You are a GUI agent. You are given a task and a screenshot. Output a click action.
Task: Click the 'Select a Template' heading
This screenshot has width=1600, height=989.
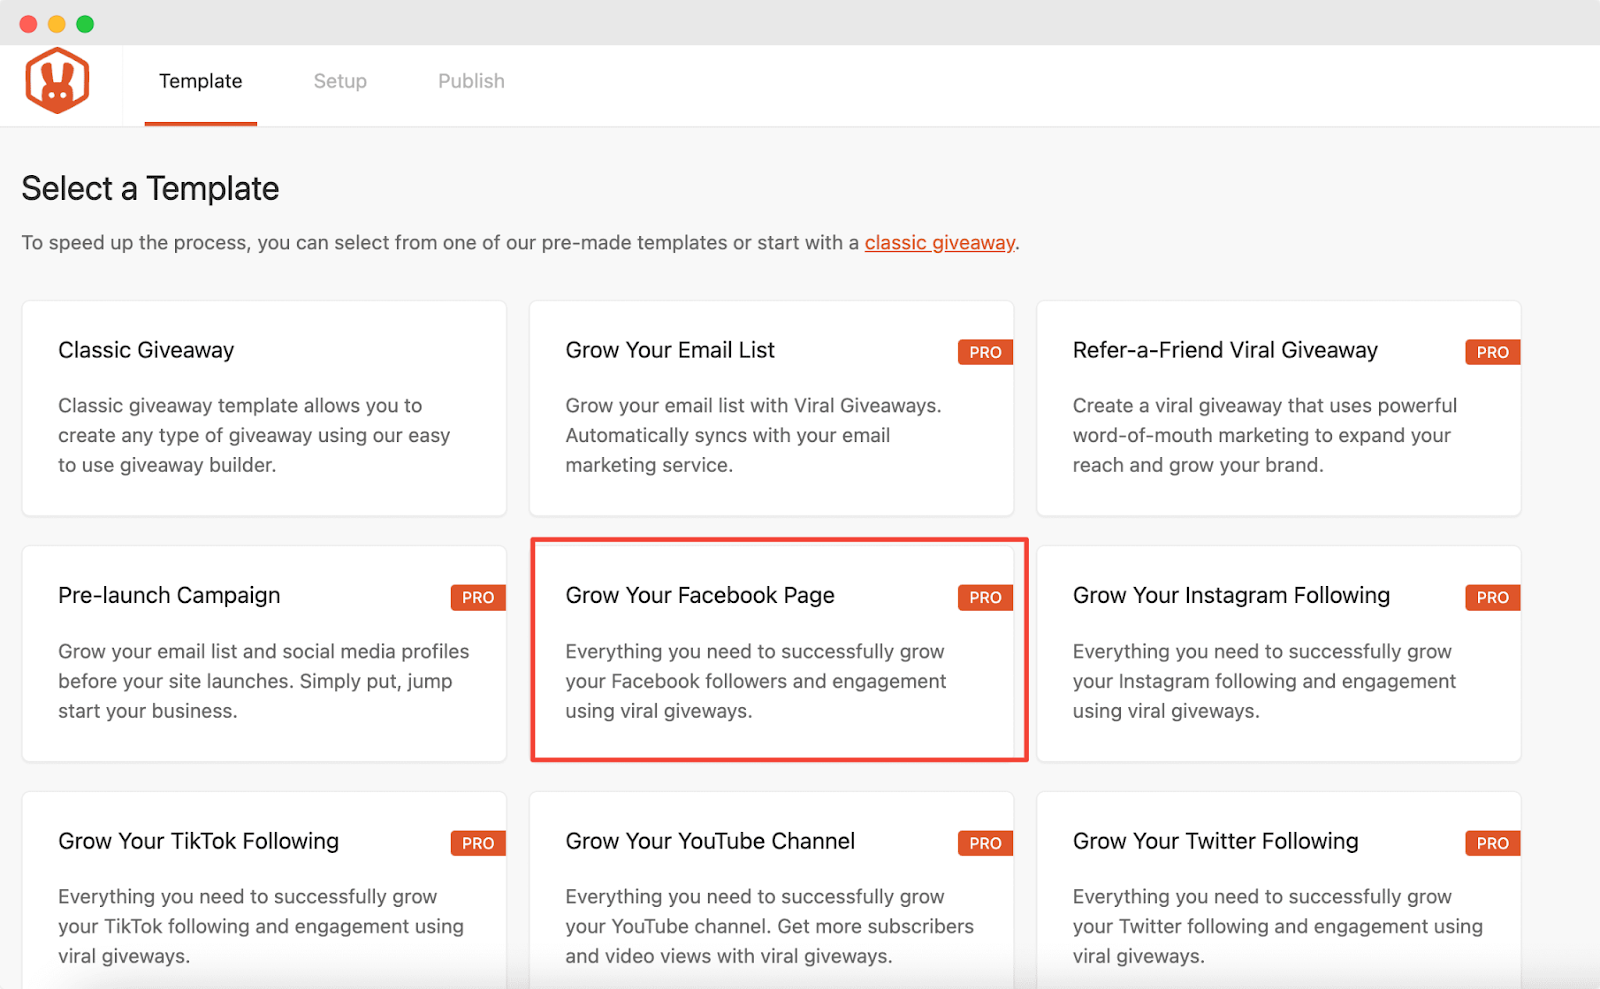150,189
